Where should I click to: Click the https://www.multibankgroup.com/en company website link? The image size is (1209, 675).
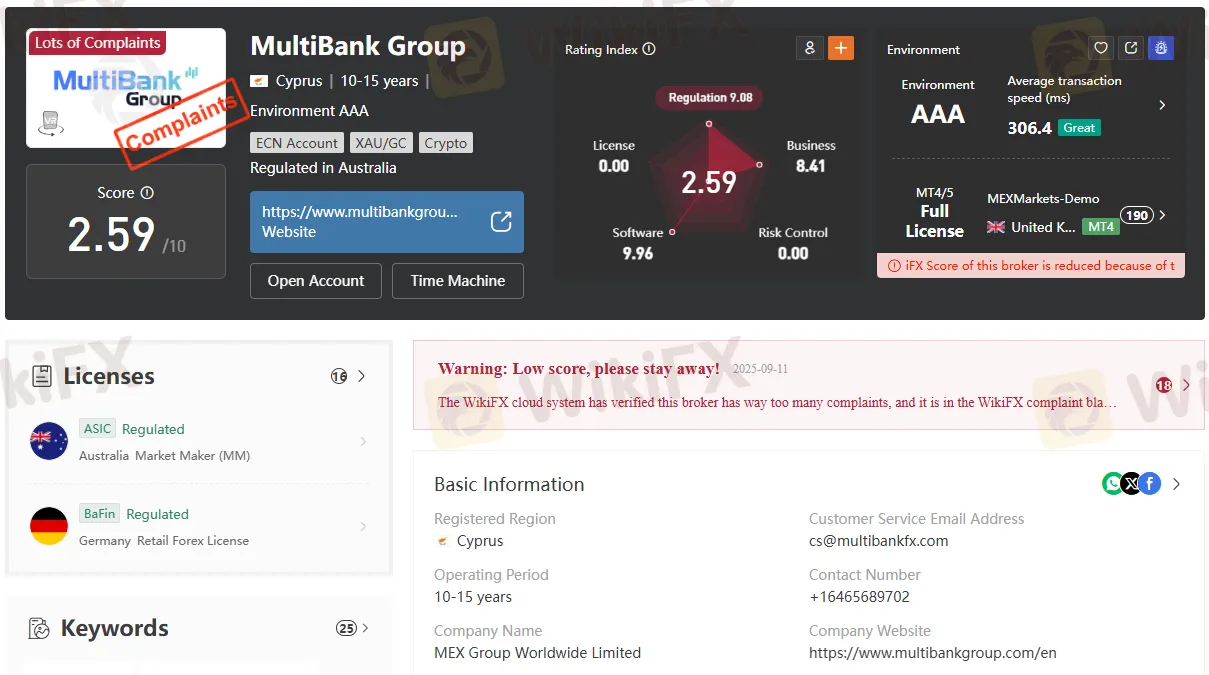(x=933, y=653)
